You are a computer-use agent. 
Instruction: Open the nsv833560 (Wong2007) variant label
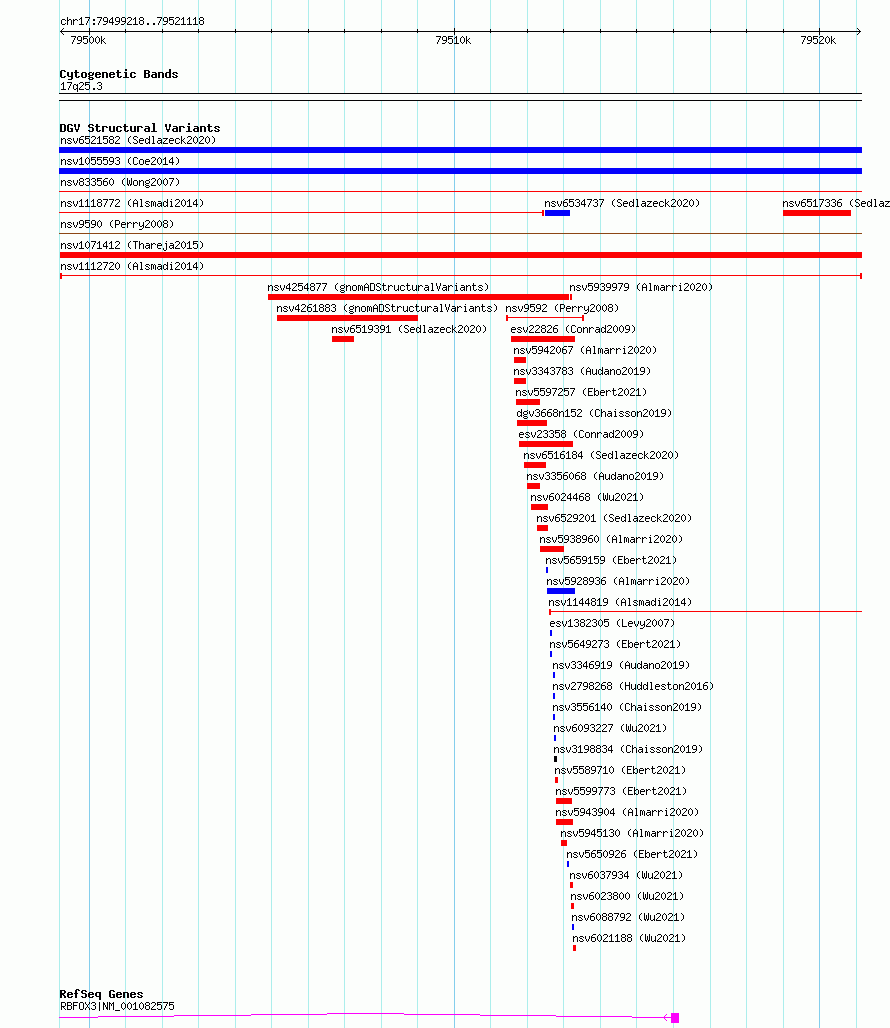point(120,182)
